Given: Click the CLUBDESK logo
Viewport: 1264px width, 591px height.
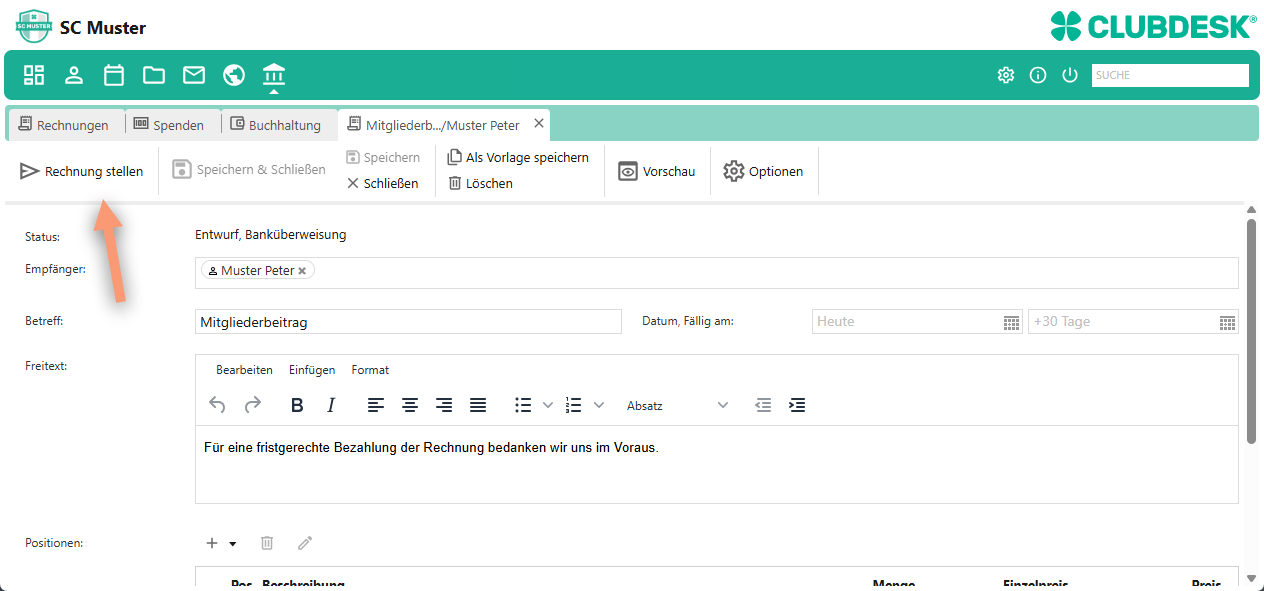Looking at the screenshot, I should coord(1154,26).
